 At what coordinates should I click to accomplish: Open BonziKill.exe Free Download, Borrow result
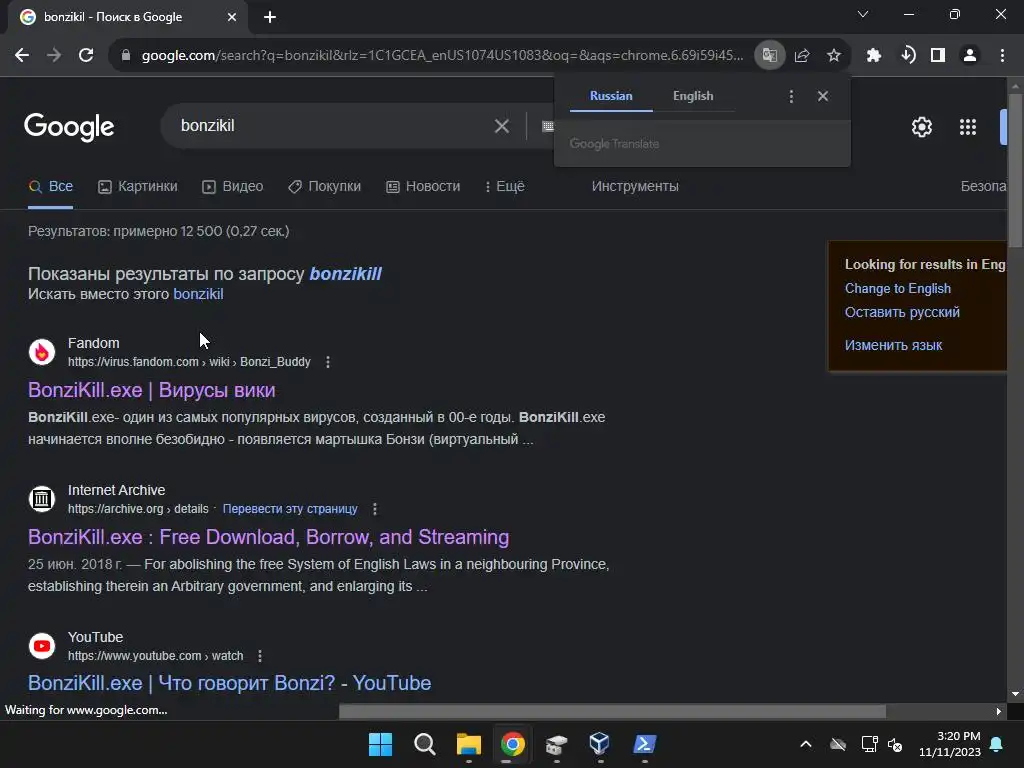(x=268, y=537)
